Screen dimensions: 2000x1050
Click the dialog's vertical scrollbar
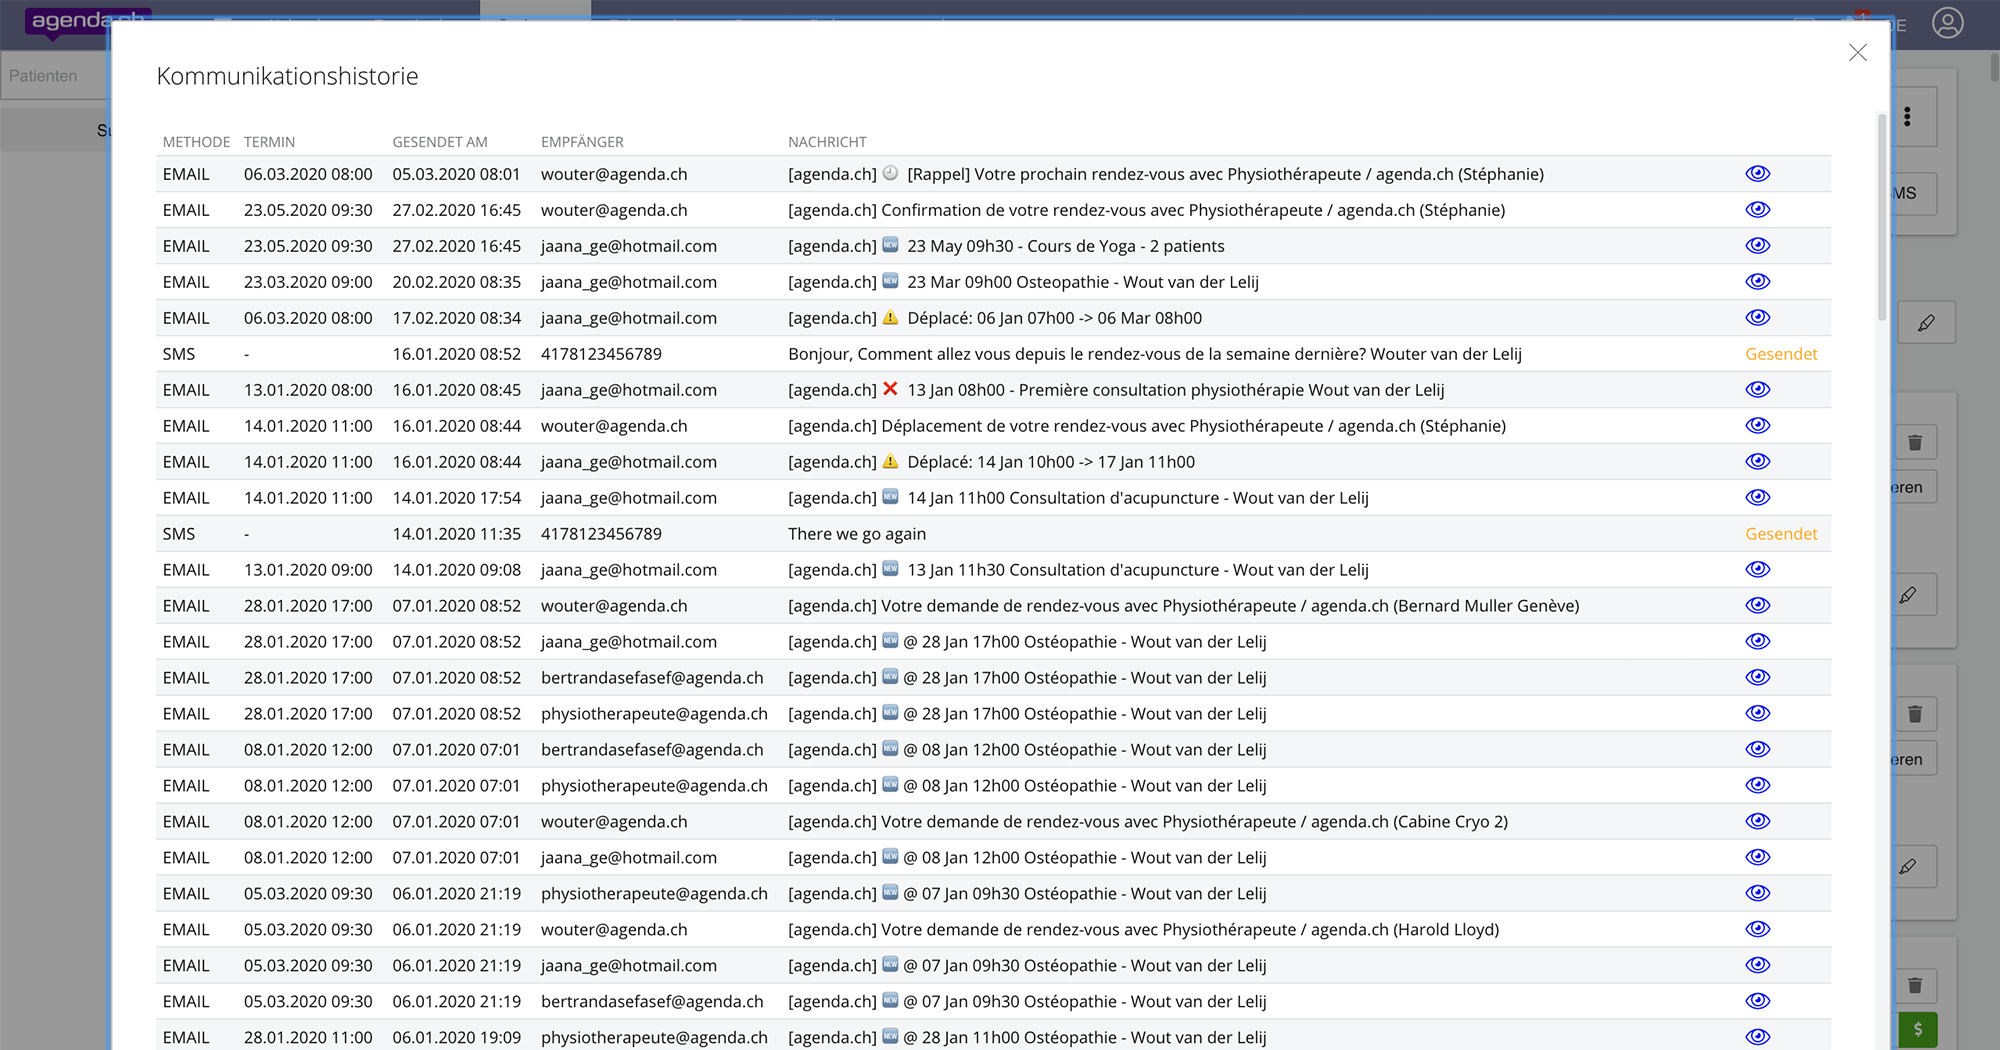(x=1881, y=218)
